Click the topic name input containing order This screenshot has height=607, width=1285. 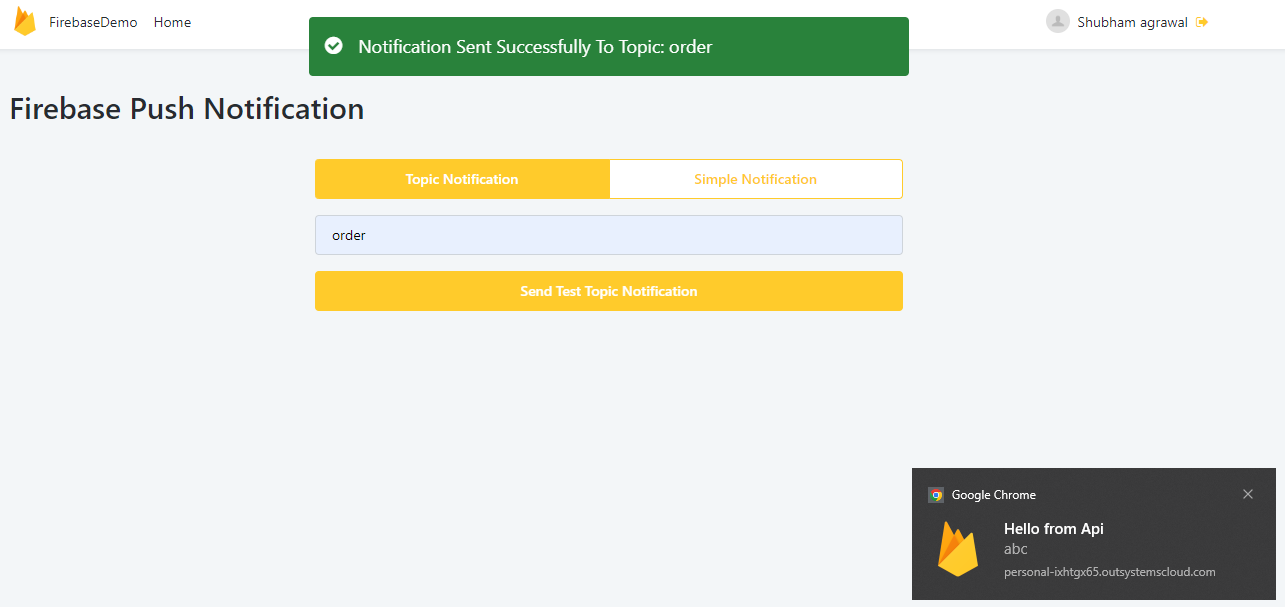(x=608, y=234)
